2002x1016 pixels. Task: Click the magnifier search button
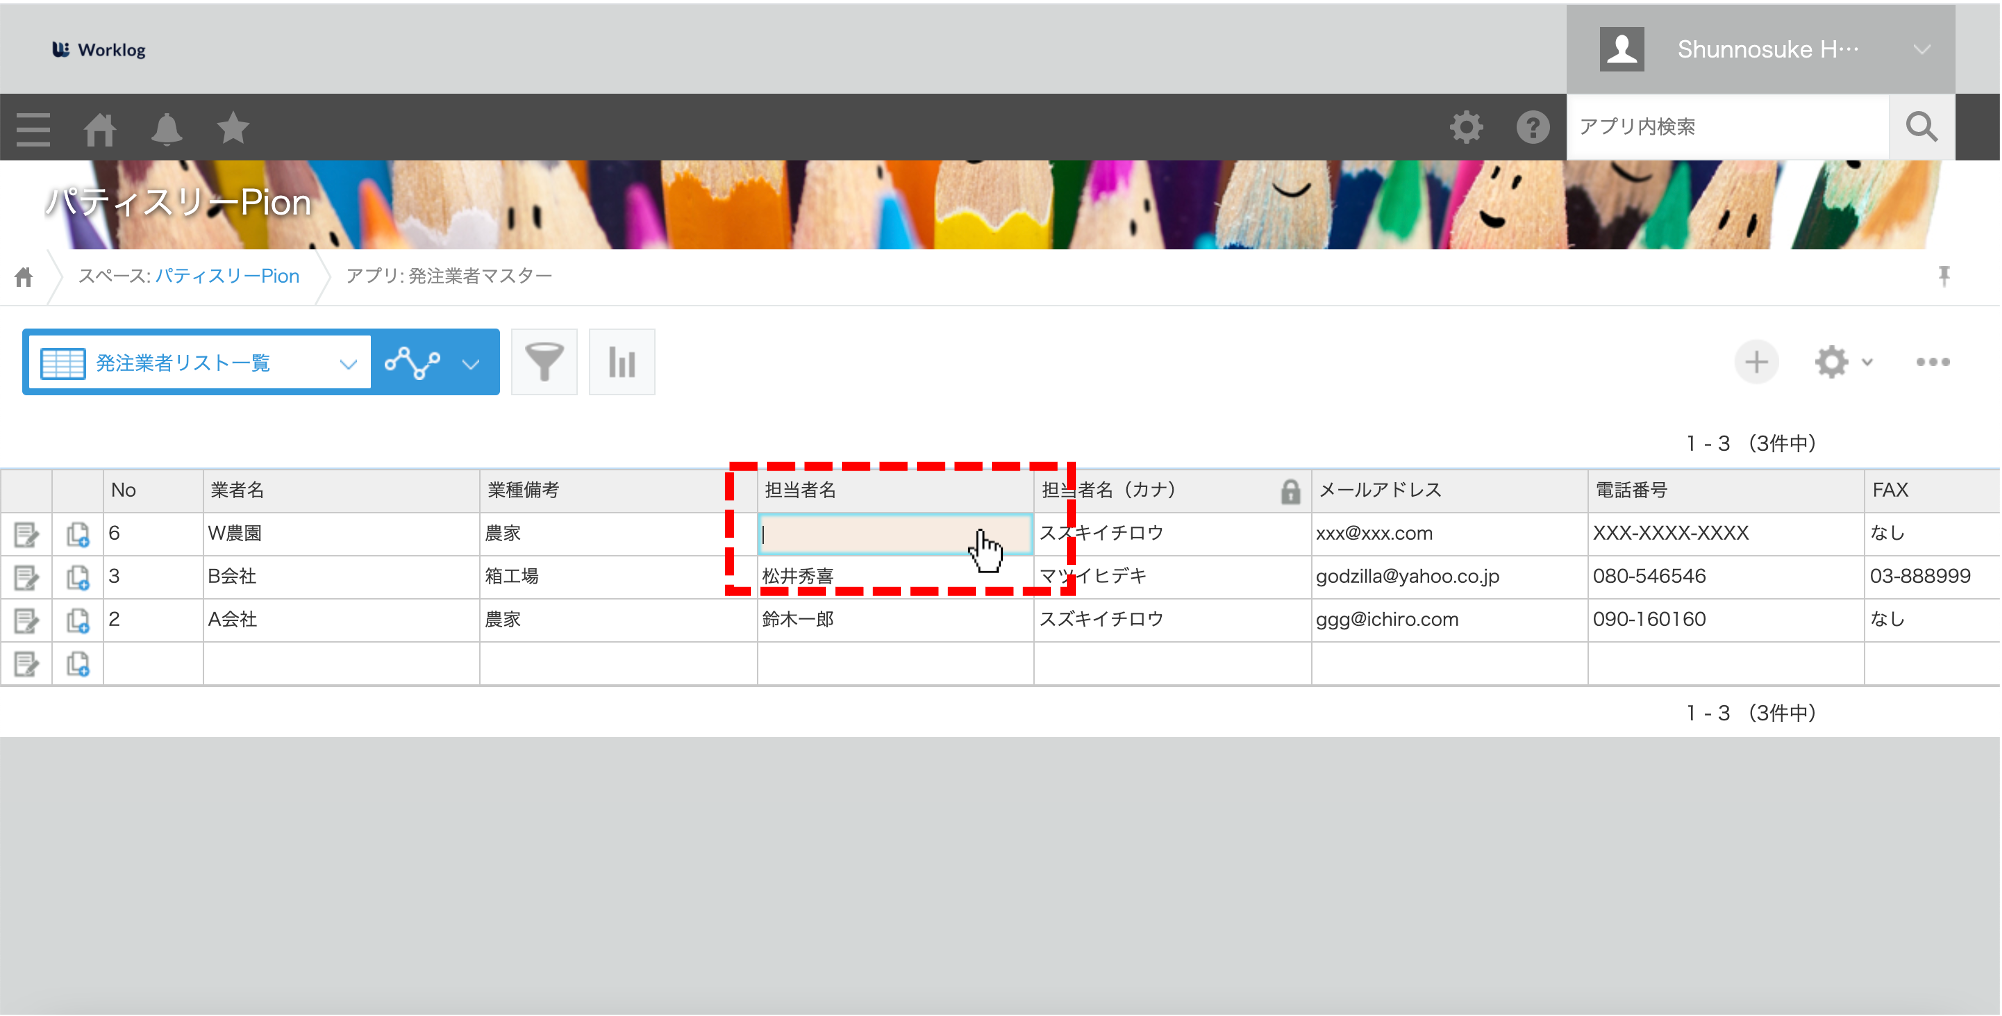pos(1921,127)
